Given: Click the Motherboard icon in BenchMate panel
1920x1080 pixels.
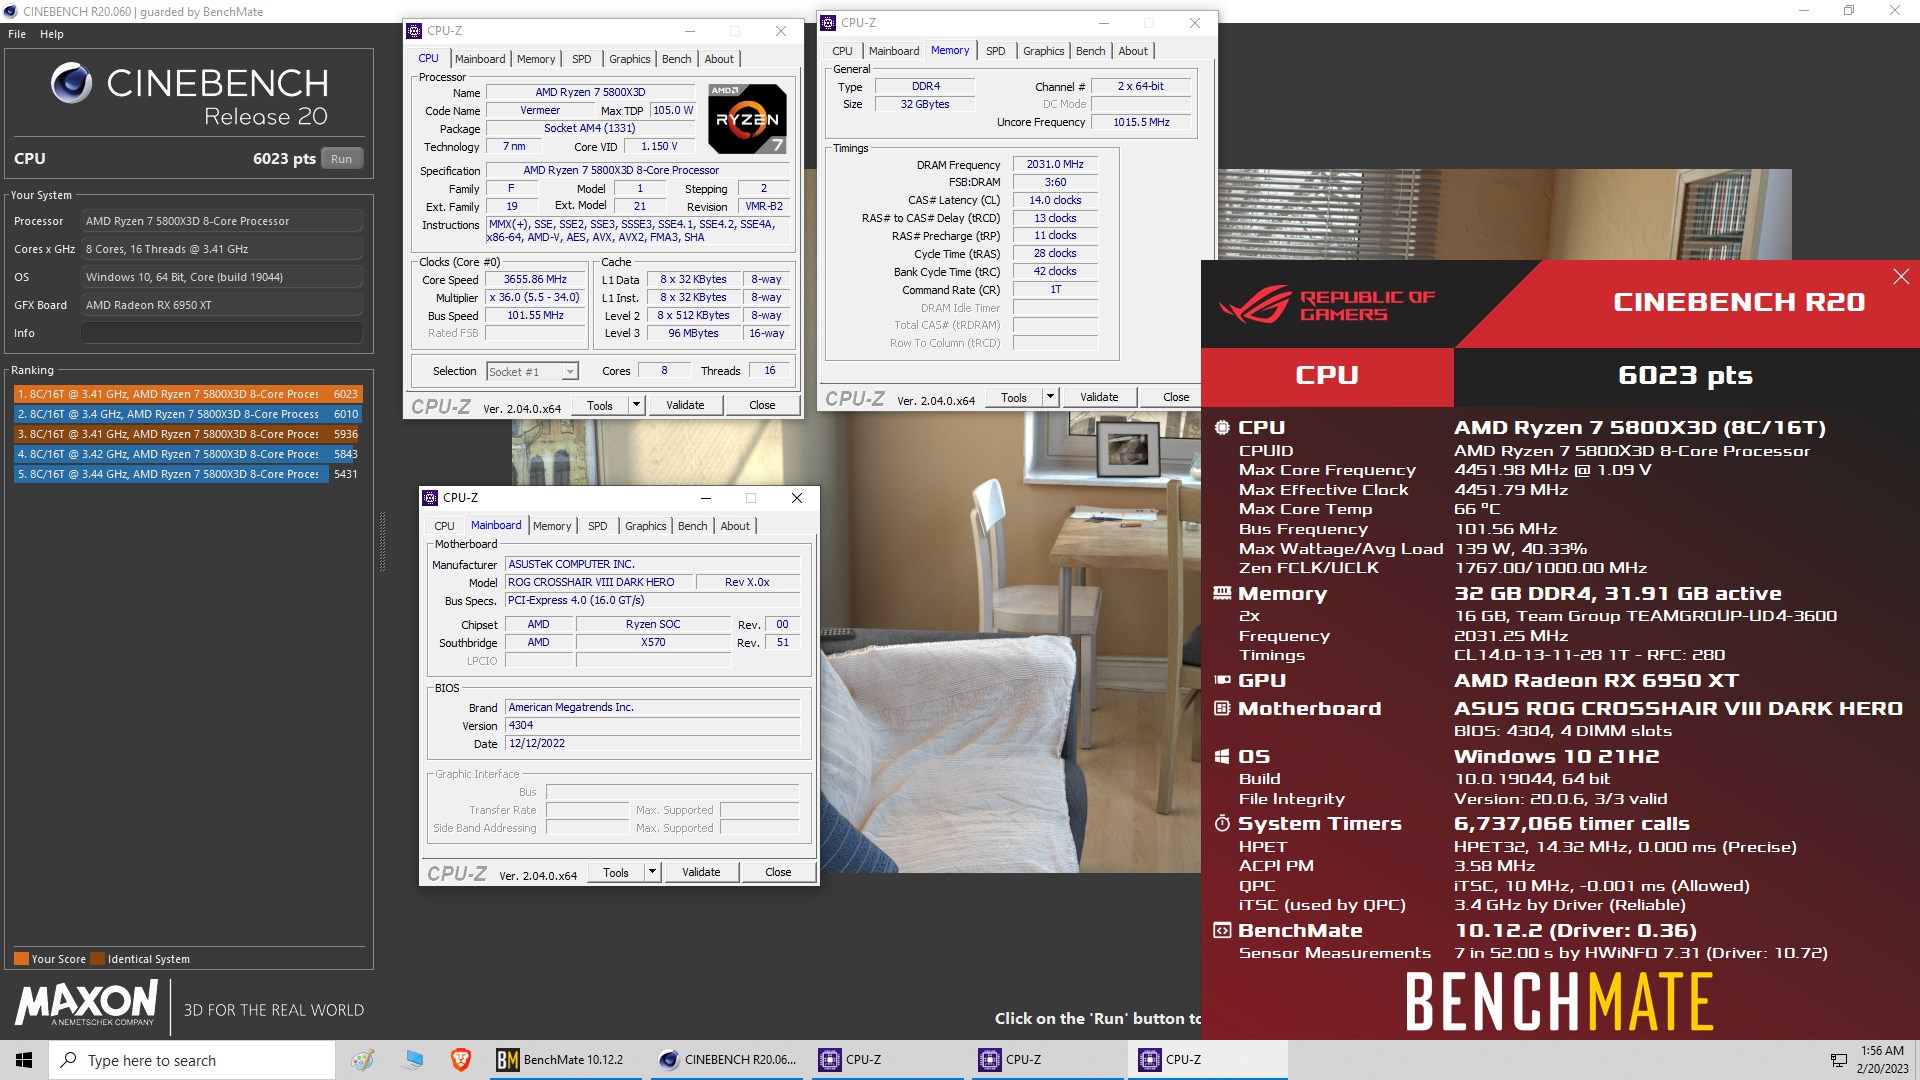Looking at the screenshot, I should tap(1222, 708).
